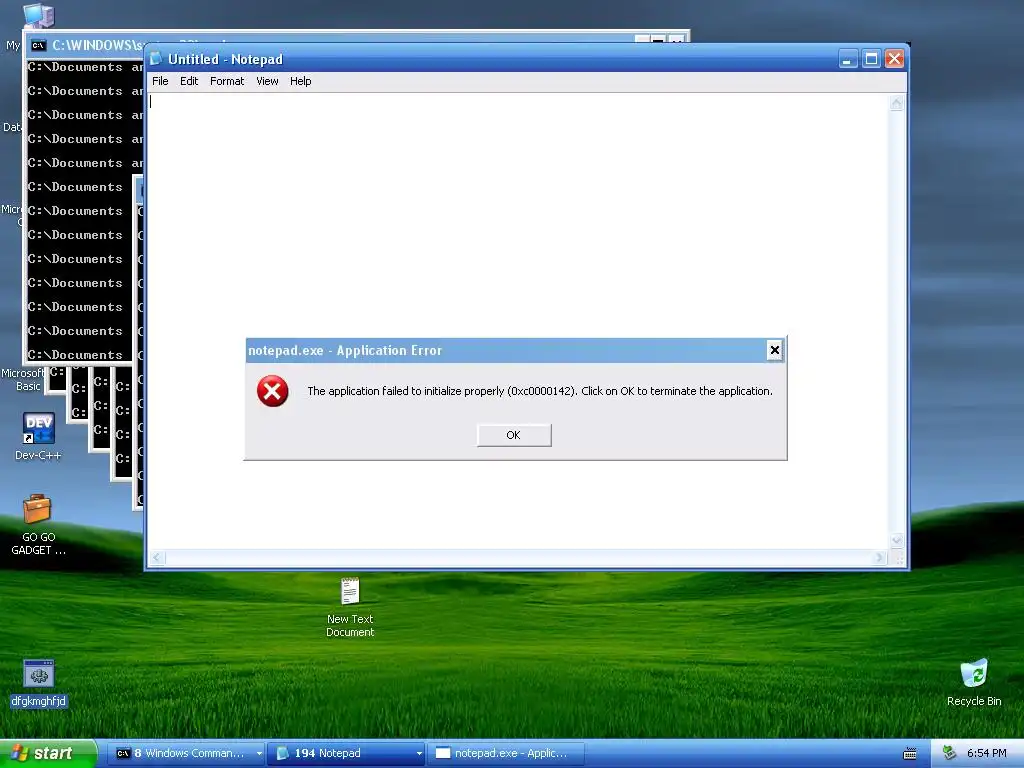The height and width of the screenshot is (768, 1024).
Task: Click Notepad's horizontal scrollbar left arrow
Action: click(157, 558)
